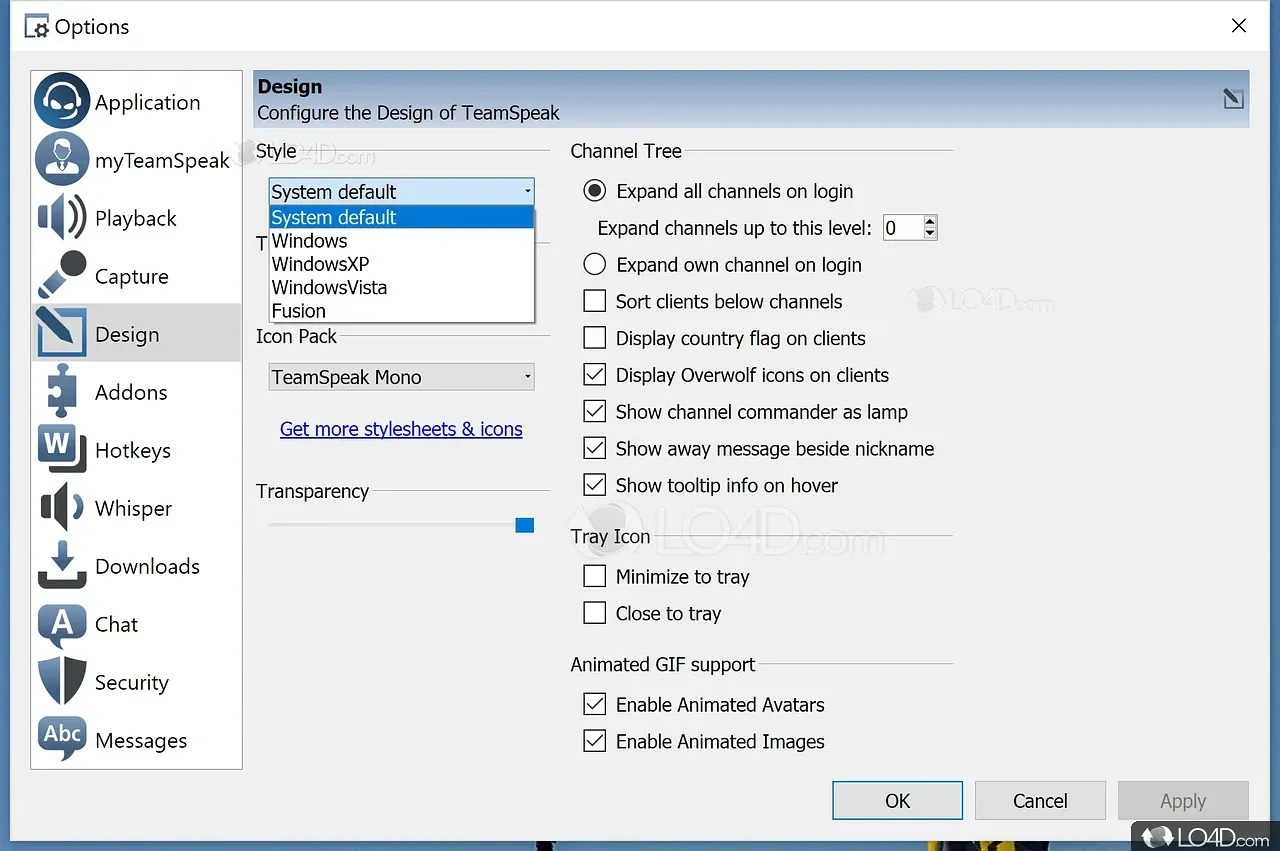The image size is (1280, 851).
Task: Switch to Playback settings
Action: (136, 218)
